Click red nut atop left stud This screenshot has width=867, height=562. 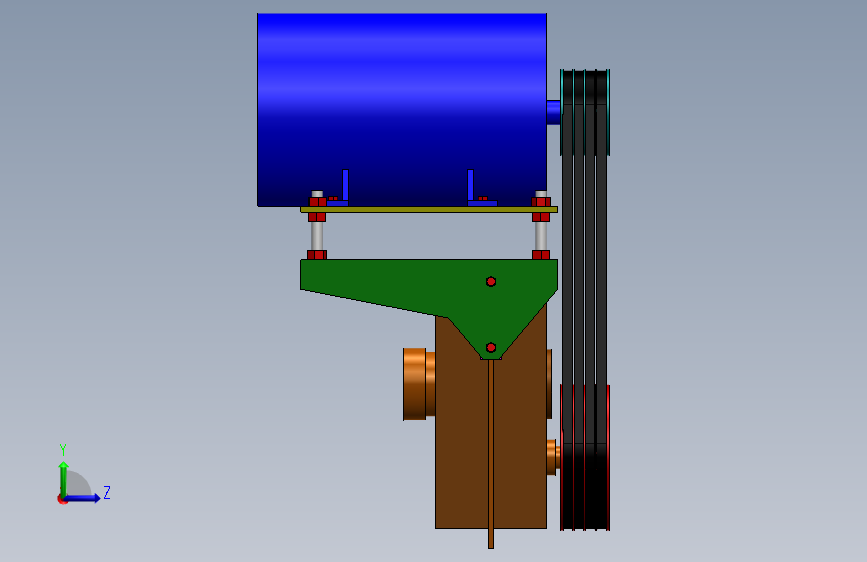point(317,202)
